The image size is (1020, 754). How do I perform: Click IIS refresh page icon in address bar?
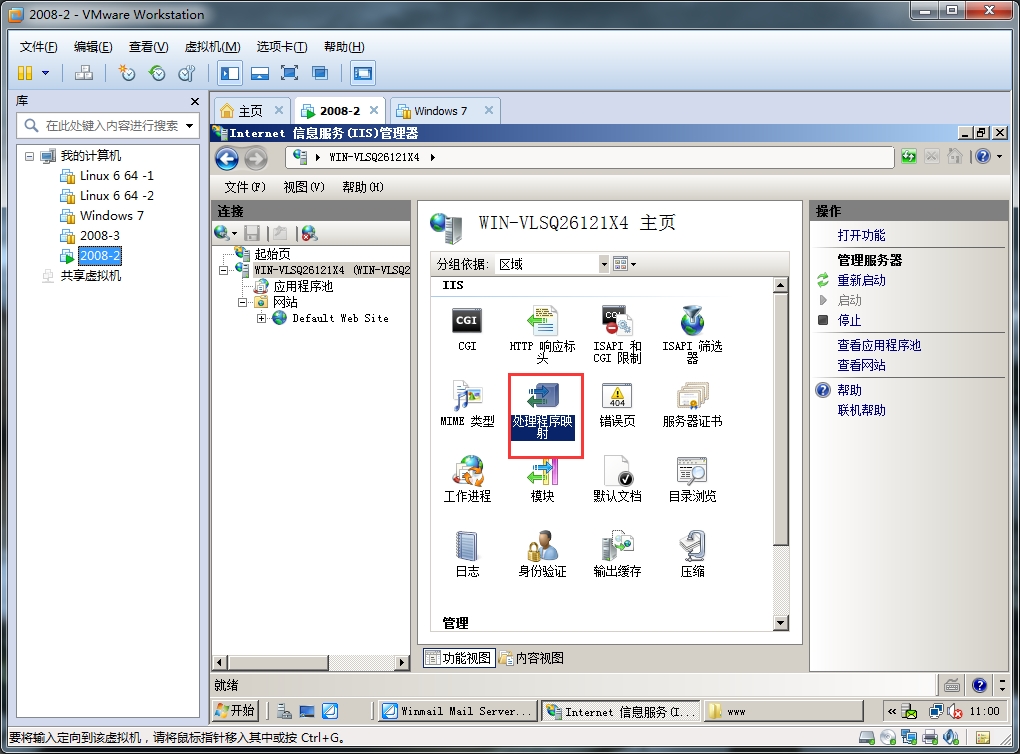(909, 156)
